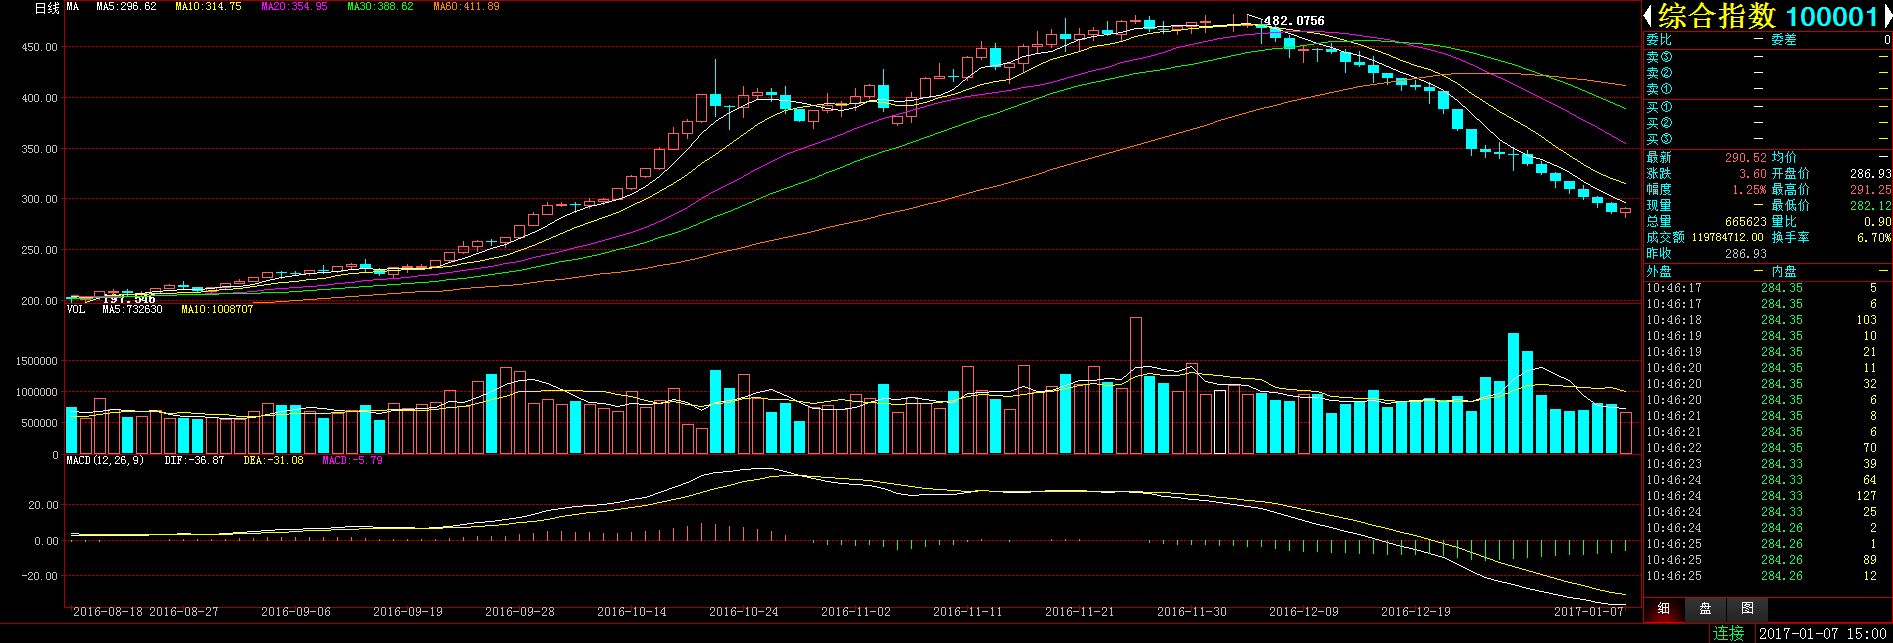The image size is (1893, 643).
Task: Click the 2016-09-28 date on time axis
Action: click(520, 612)
